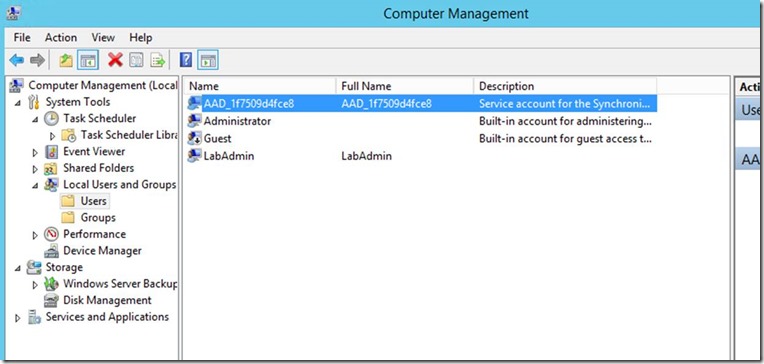Open the Help menu
This screenshot has width=764, height=364.
(141, 38)
